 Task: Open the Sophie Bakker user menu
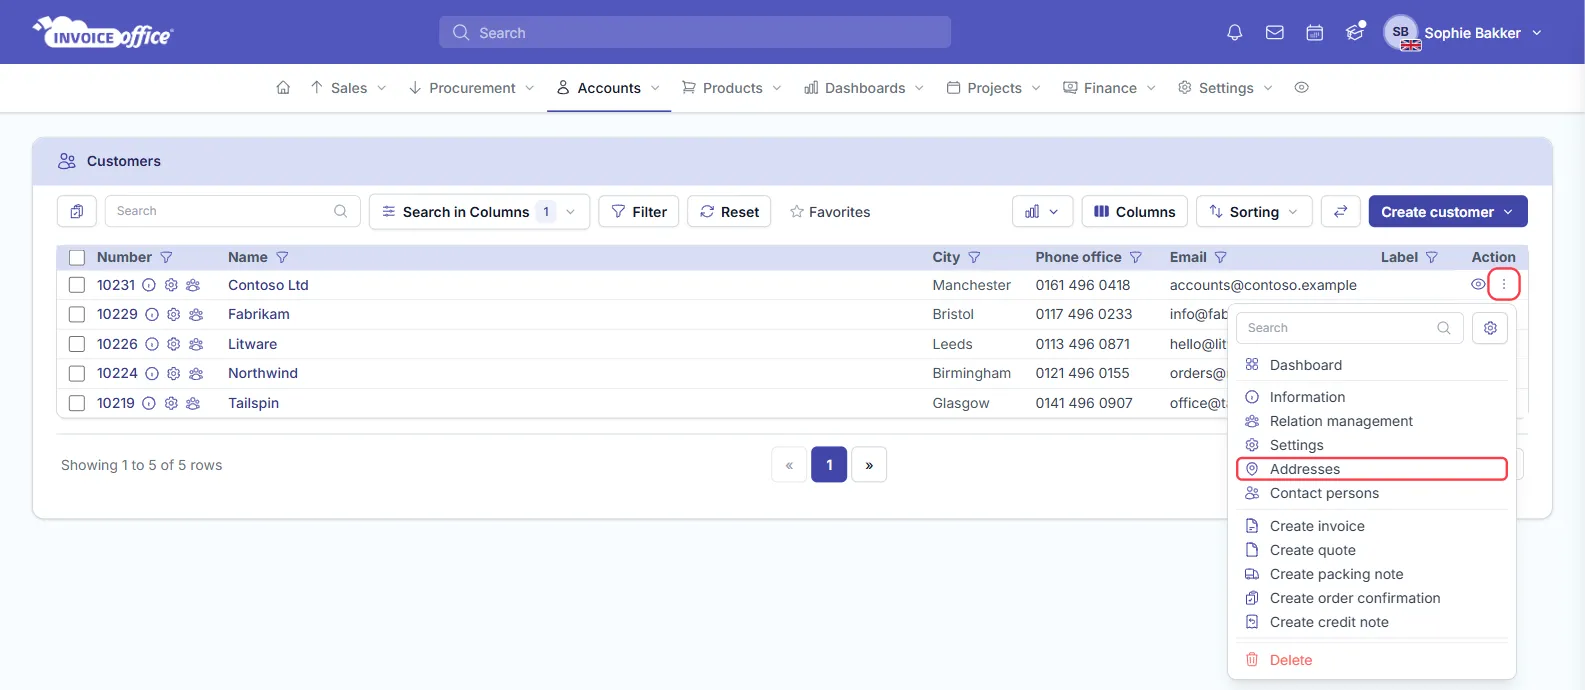[x=1482, y=33]
